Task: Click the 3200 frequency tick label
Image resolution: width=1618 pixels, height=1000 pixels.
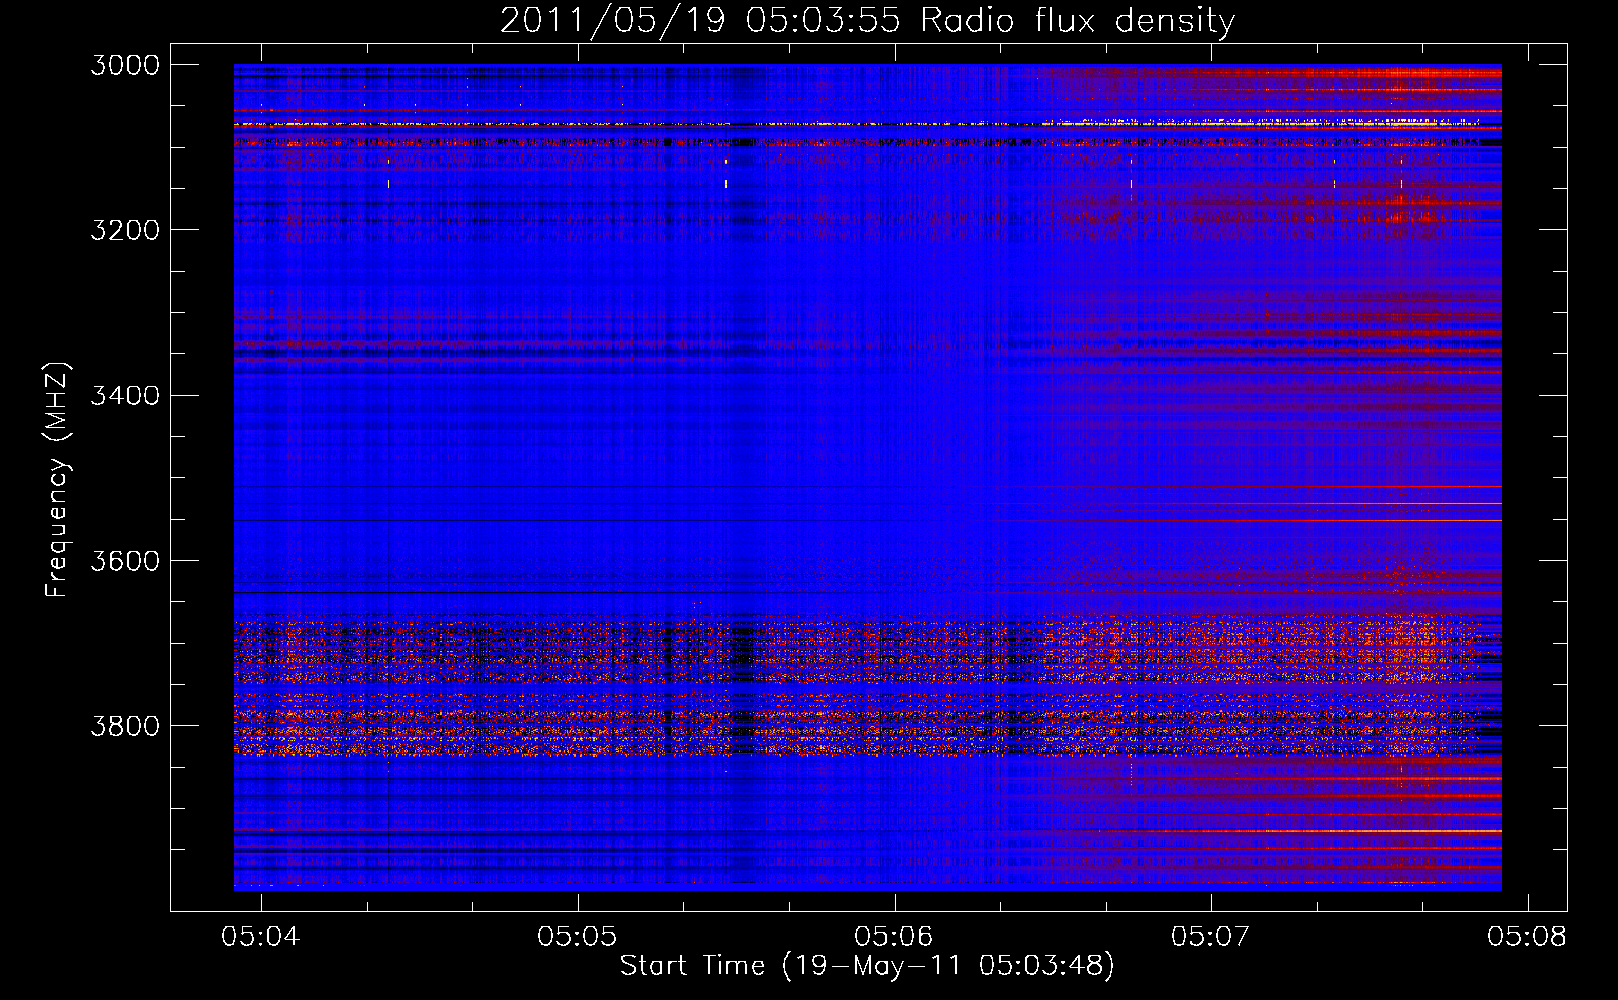Action: [125, 230]
